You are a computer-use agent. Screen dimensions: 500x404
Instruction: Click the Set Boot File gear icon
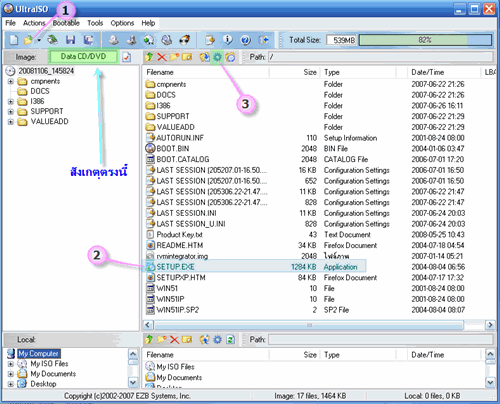pos(217,57)
